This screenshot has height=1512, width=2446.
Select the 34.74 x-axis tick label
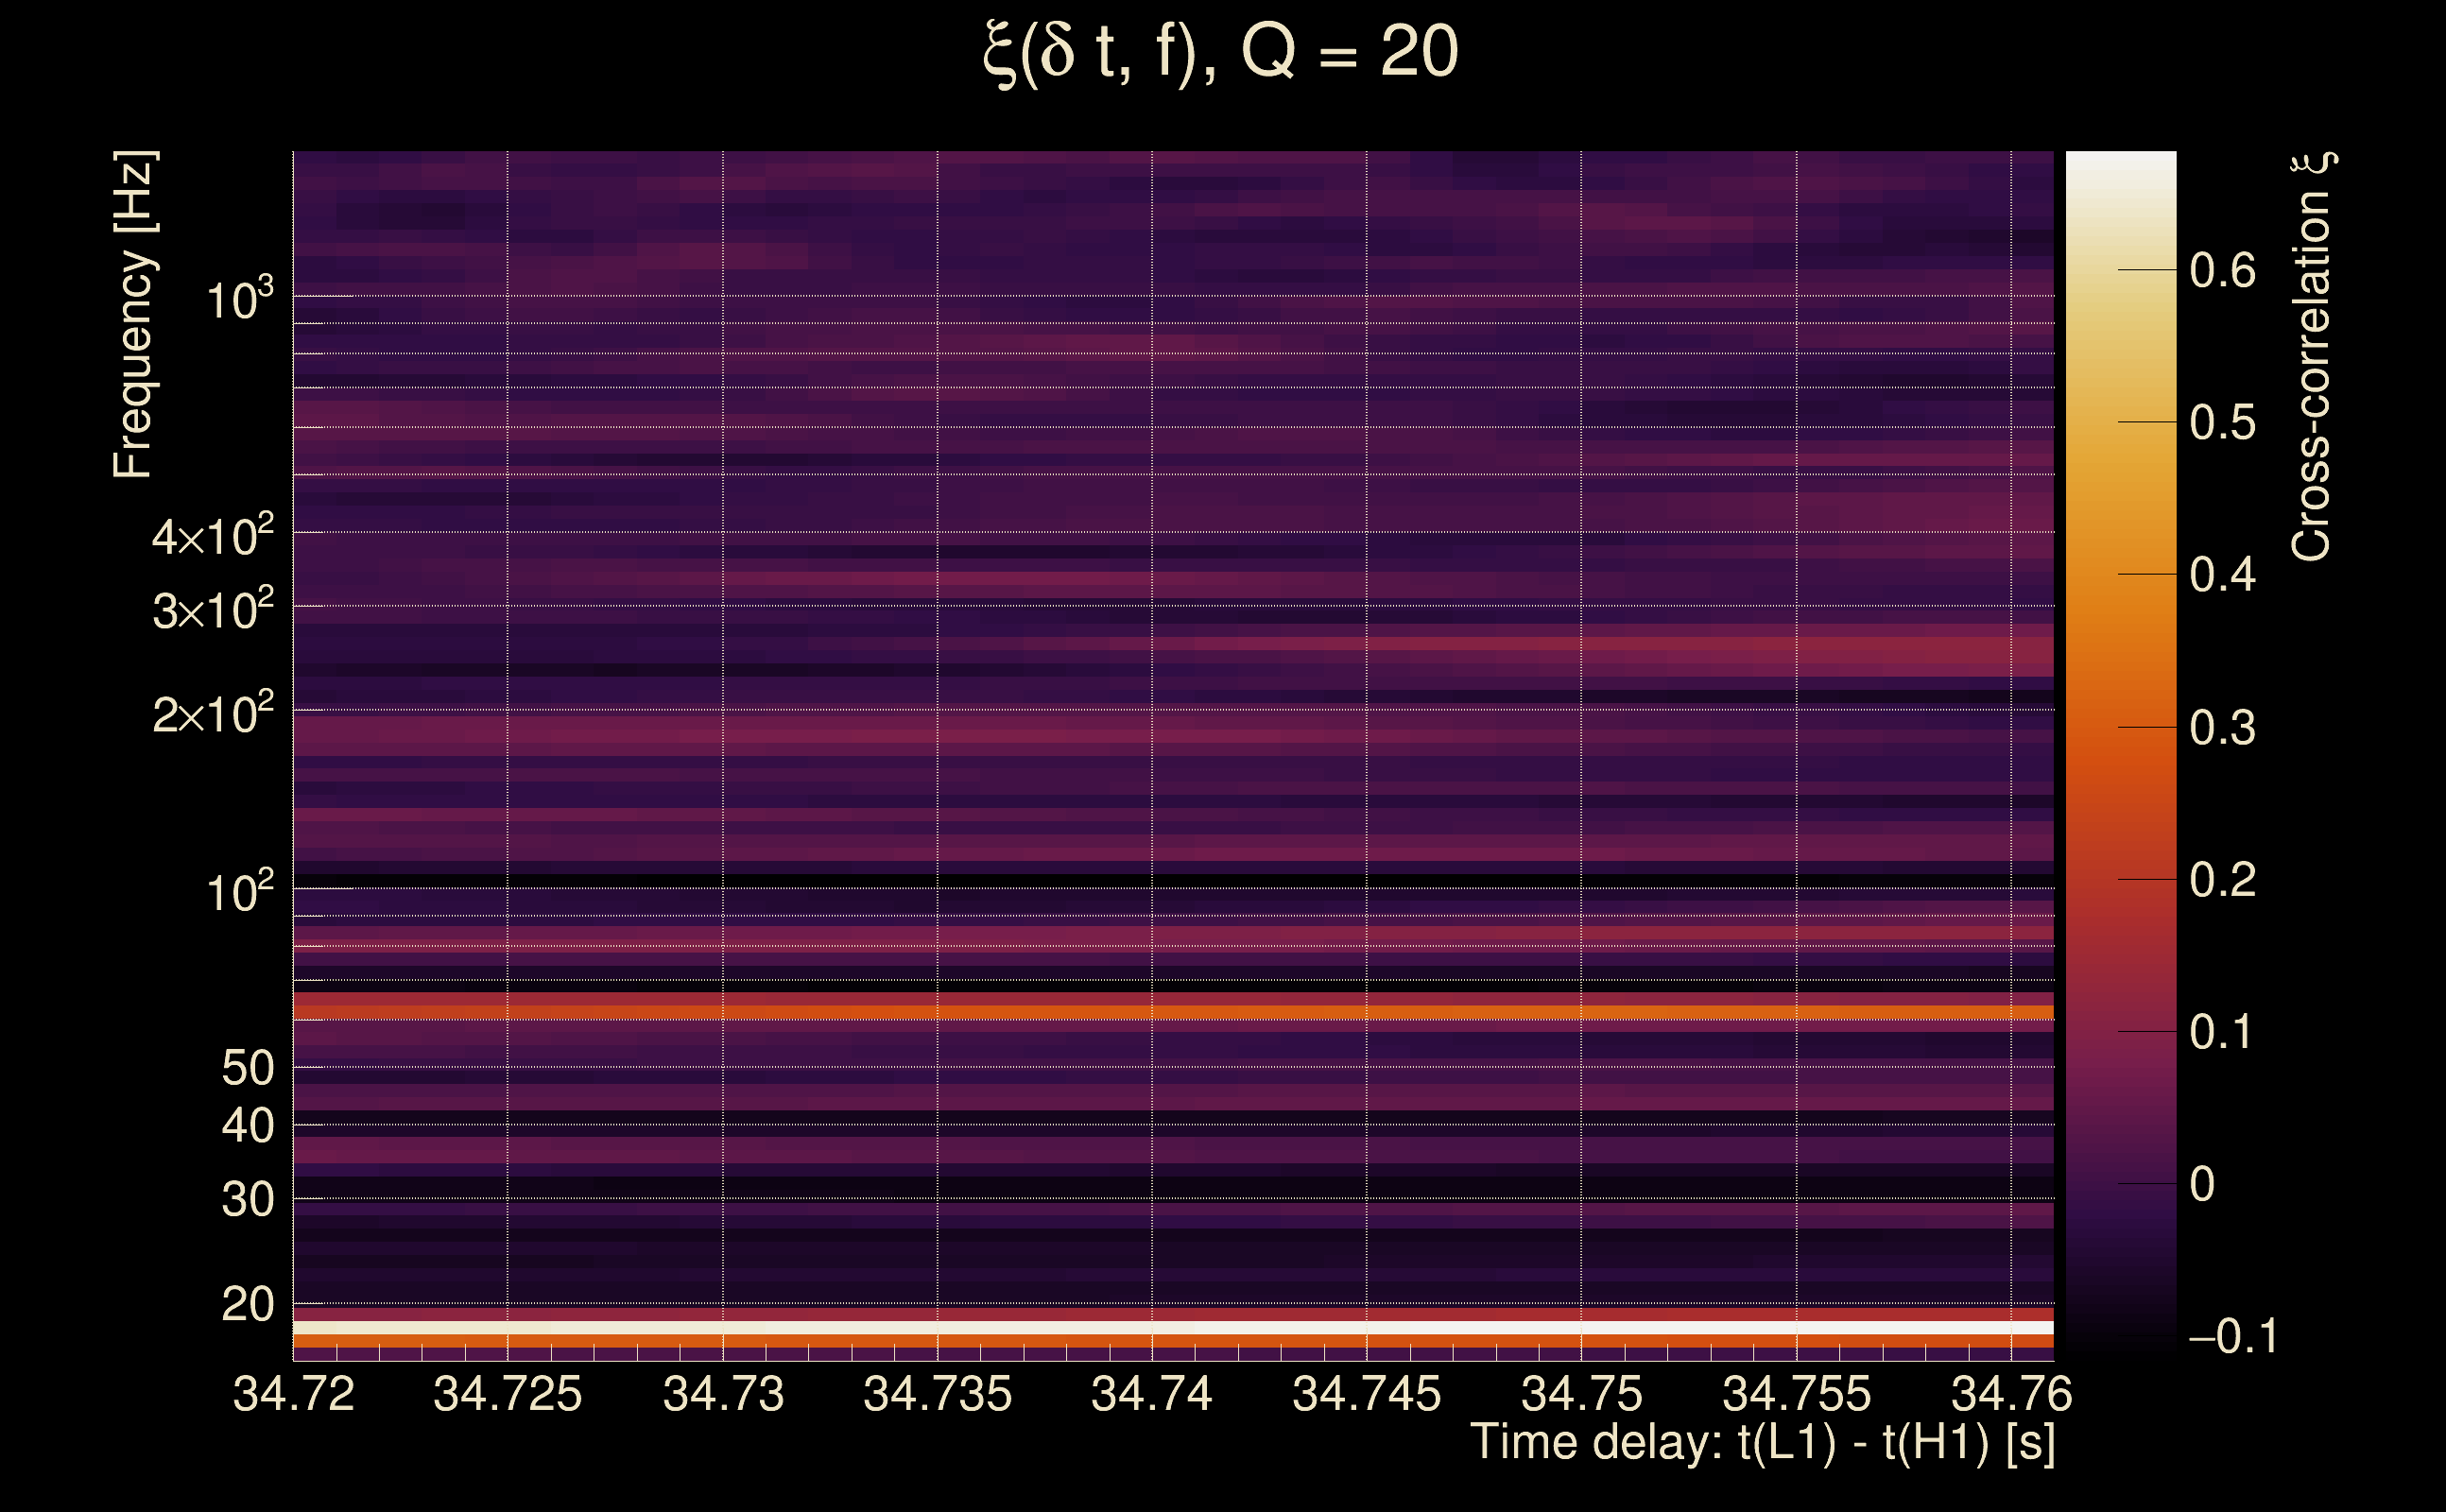[x=1151, y=1394]
